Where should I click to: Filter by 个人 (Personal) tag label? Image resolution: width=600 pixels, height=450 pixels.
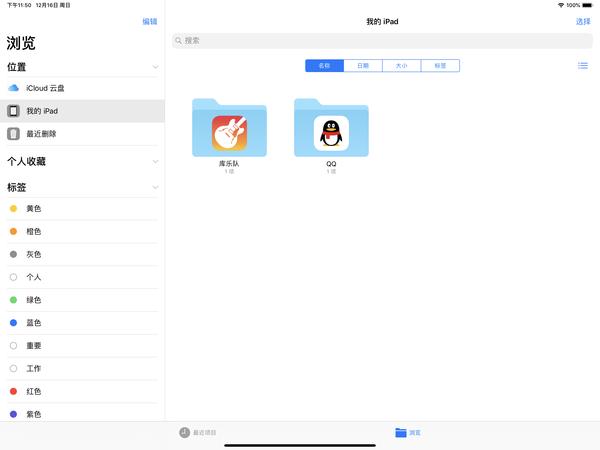[34, 277]
